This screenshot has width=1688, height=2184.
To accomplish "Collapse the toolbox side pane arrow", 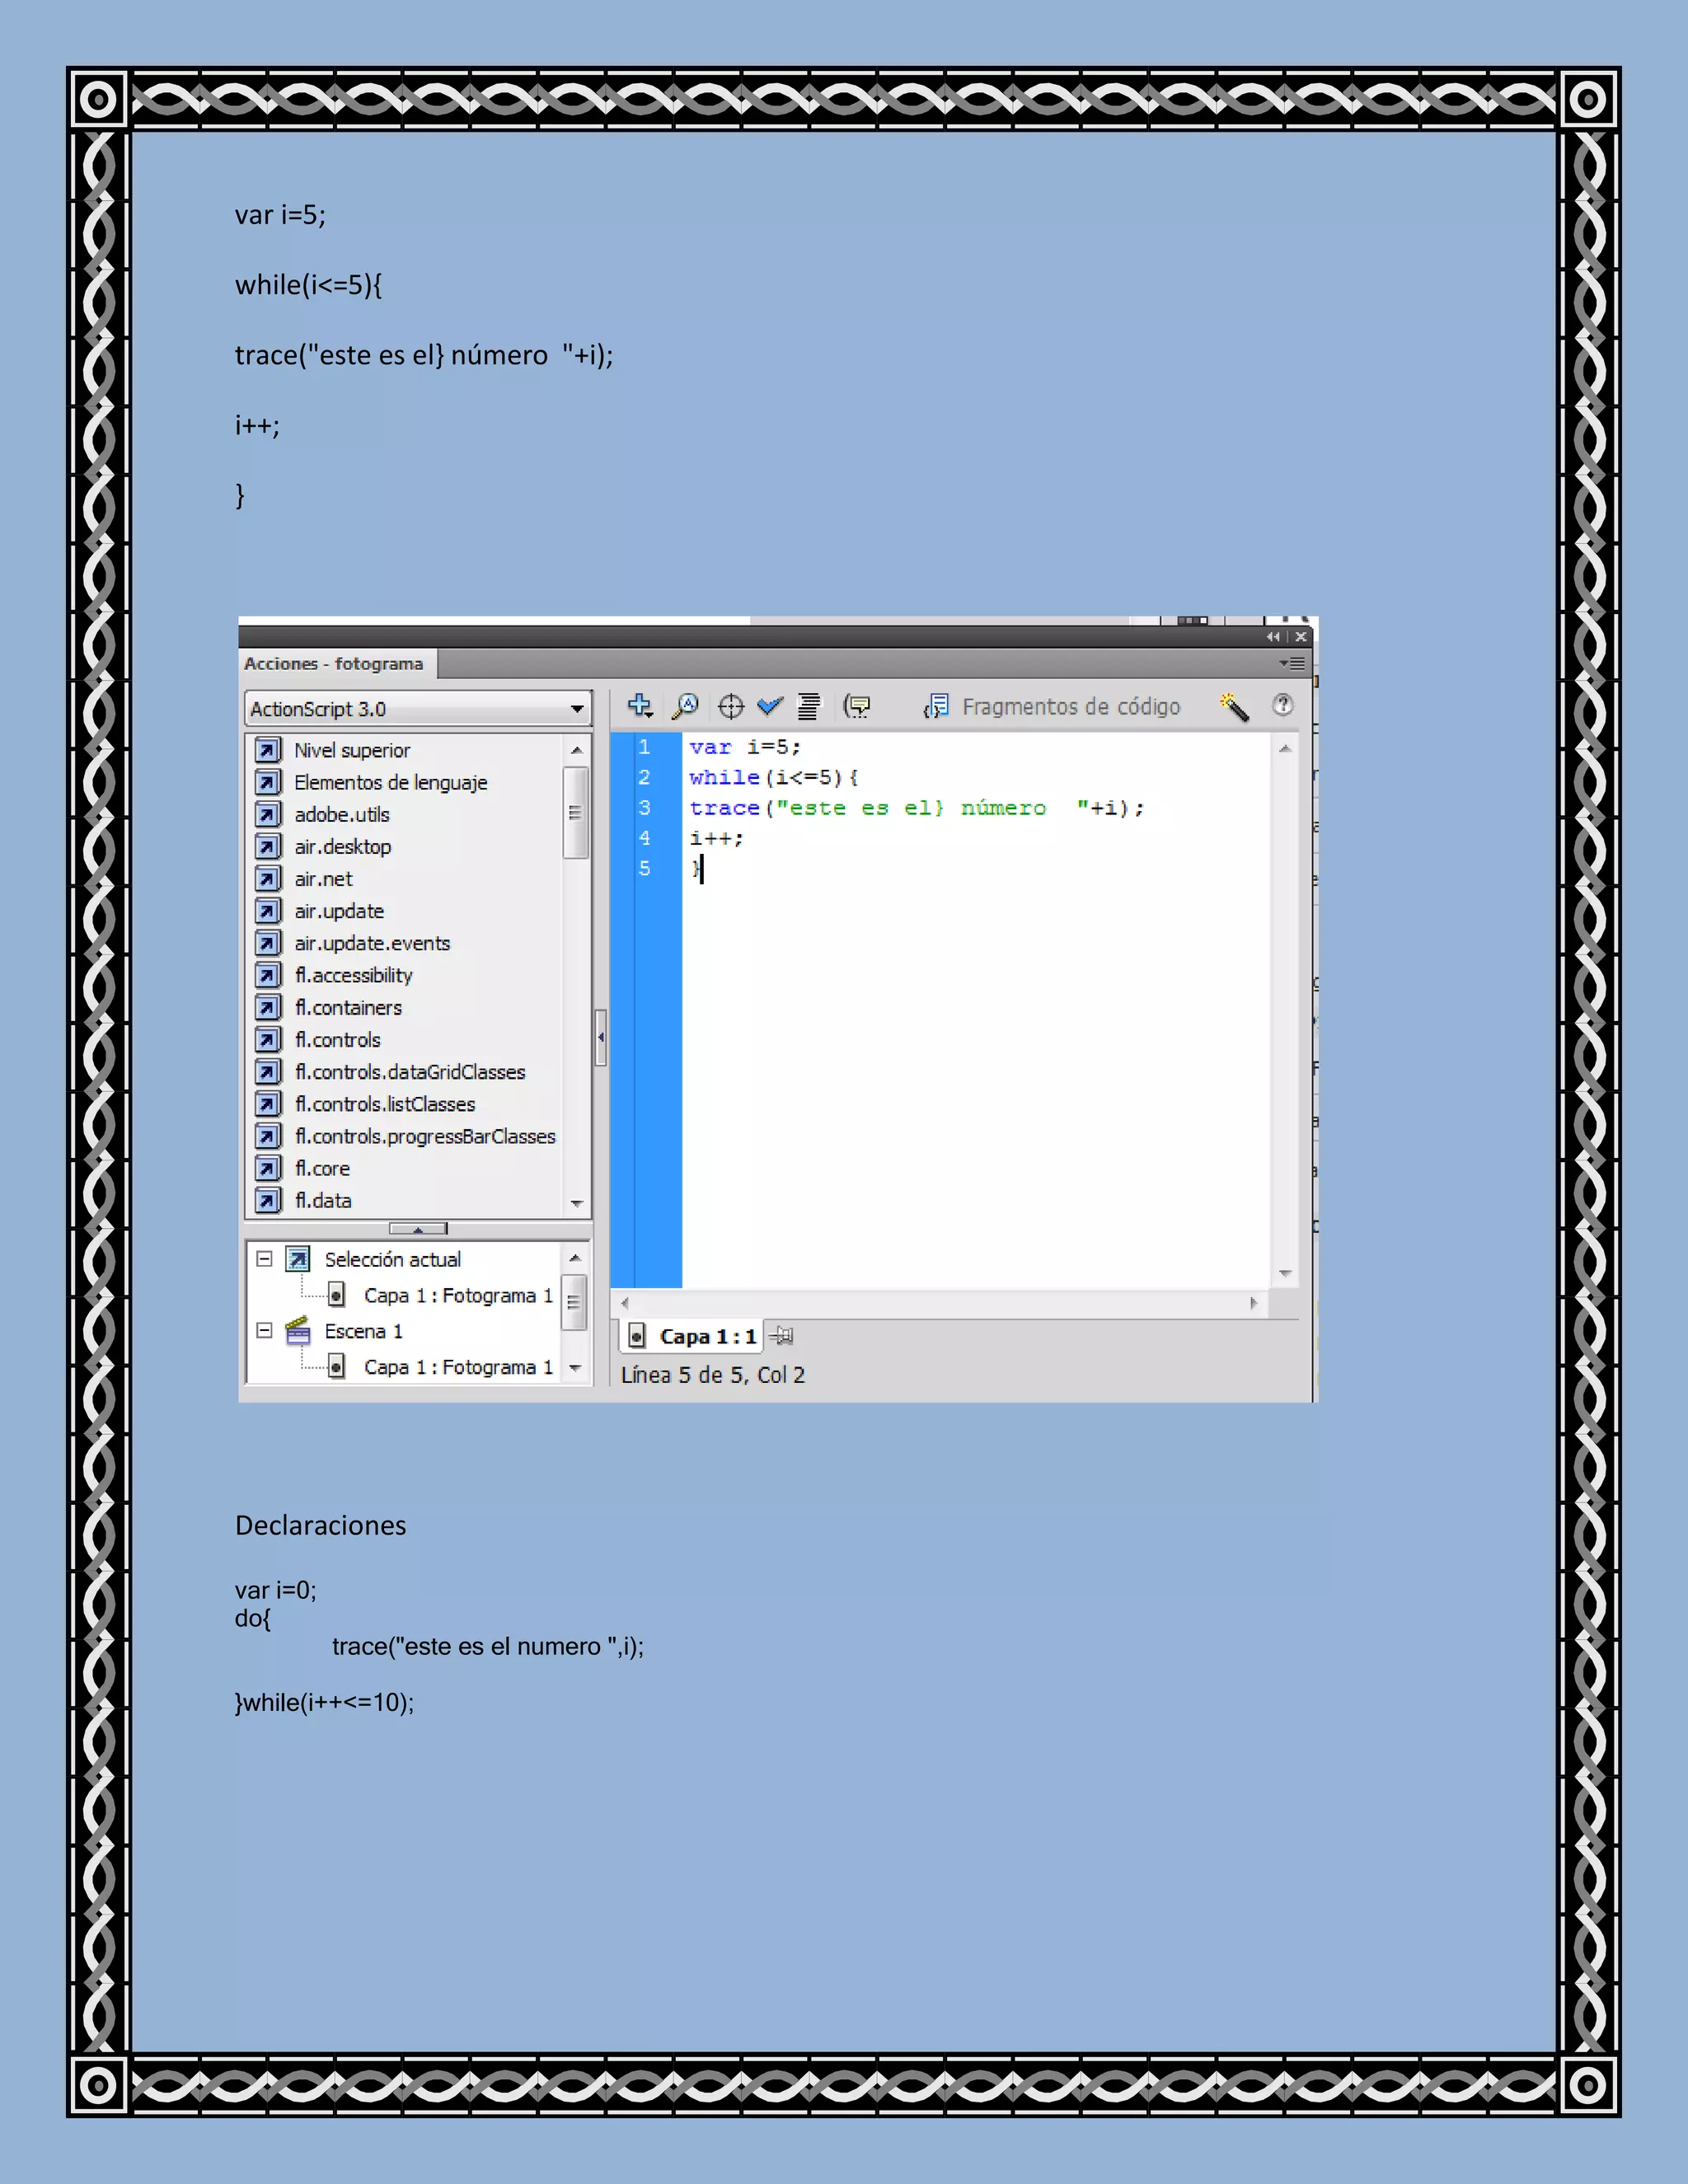I will coord(601,1037).
